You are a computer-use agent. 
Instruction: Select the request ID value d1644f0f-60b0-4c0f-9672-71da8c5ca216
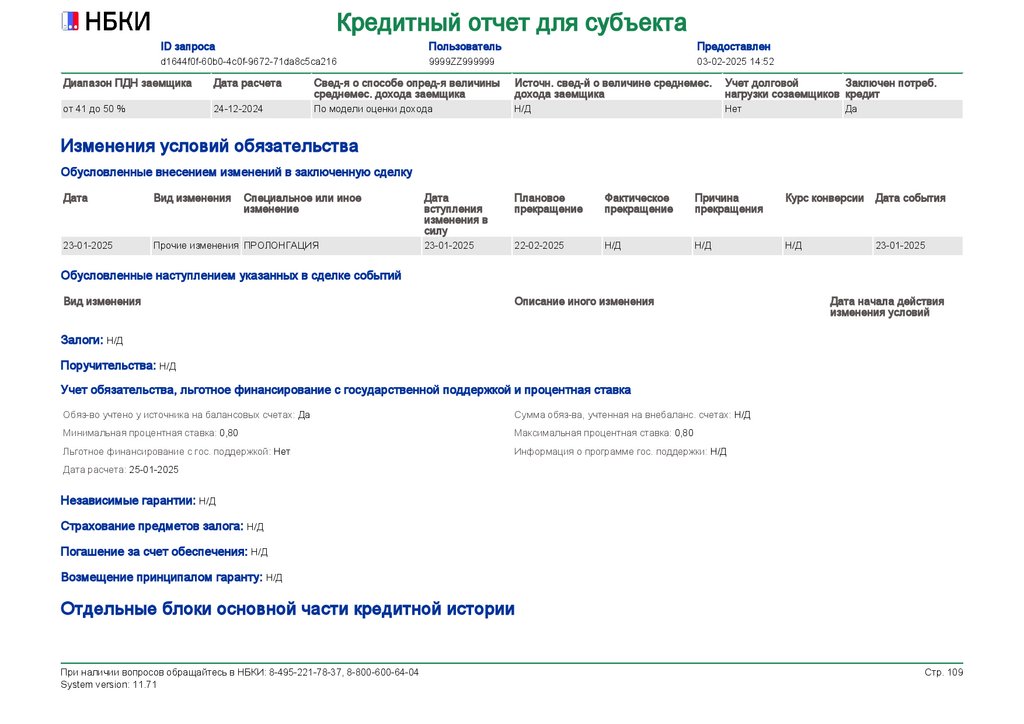(248, 61)
